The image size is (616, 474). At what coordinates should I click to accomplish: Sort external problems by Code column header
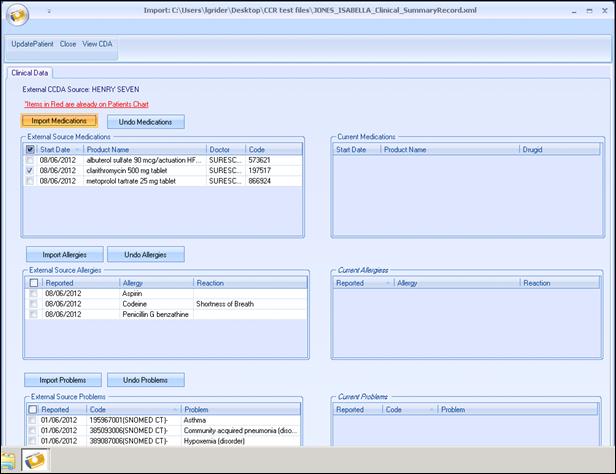131,409
